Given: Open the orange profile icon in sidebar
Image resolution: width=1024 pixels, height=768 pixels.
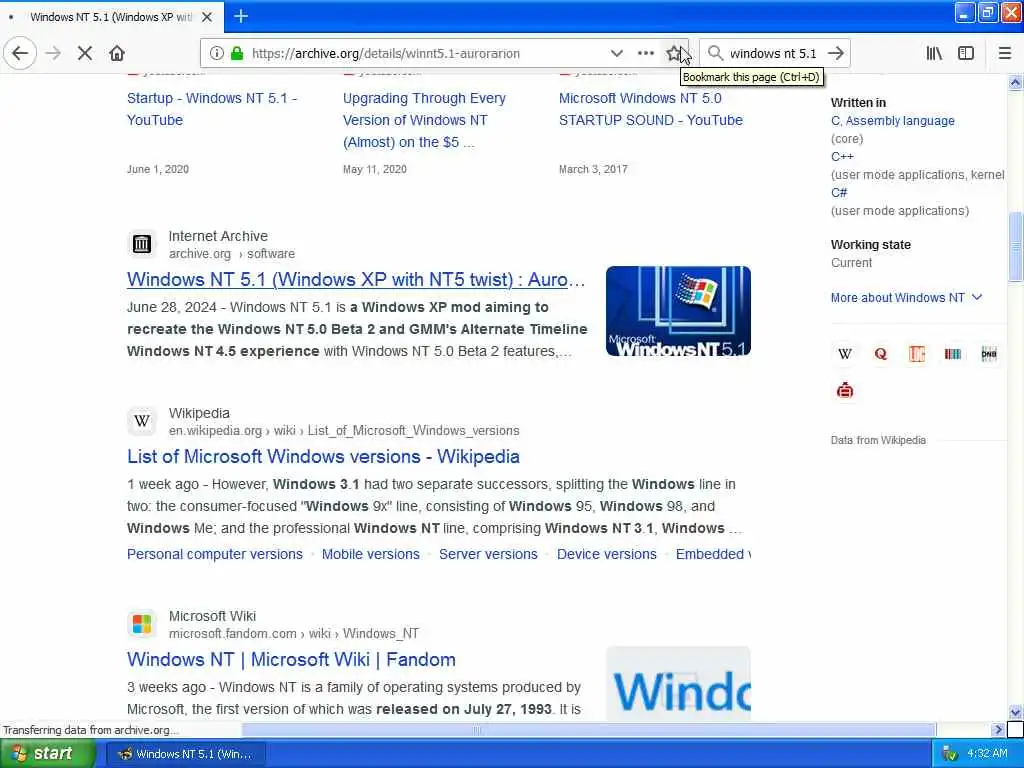Looking at the screenshot, I should pos(917,354).
